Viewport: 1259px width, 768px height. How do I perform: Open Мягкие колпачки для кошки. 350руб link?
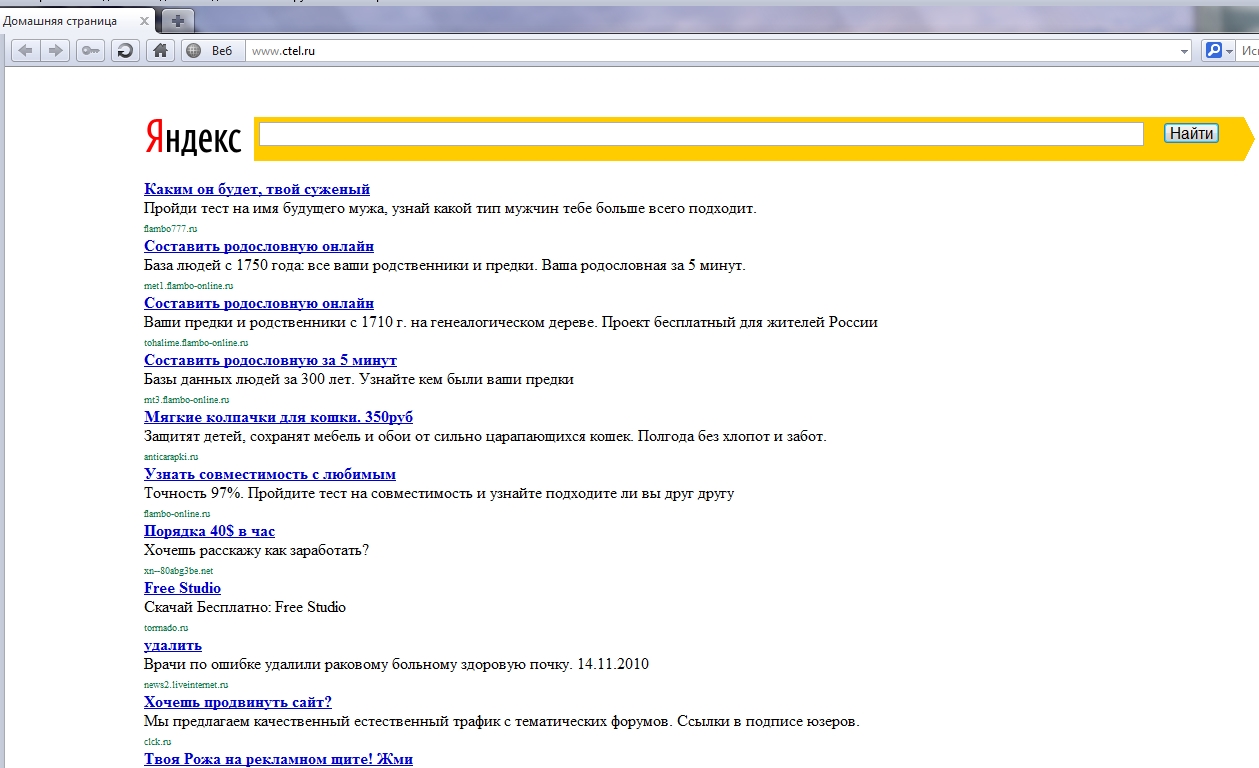278,417
